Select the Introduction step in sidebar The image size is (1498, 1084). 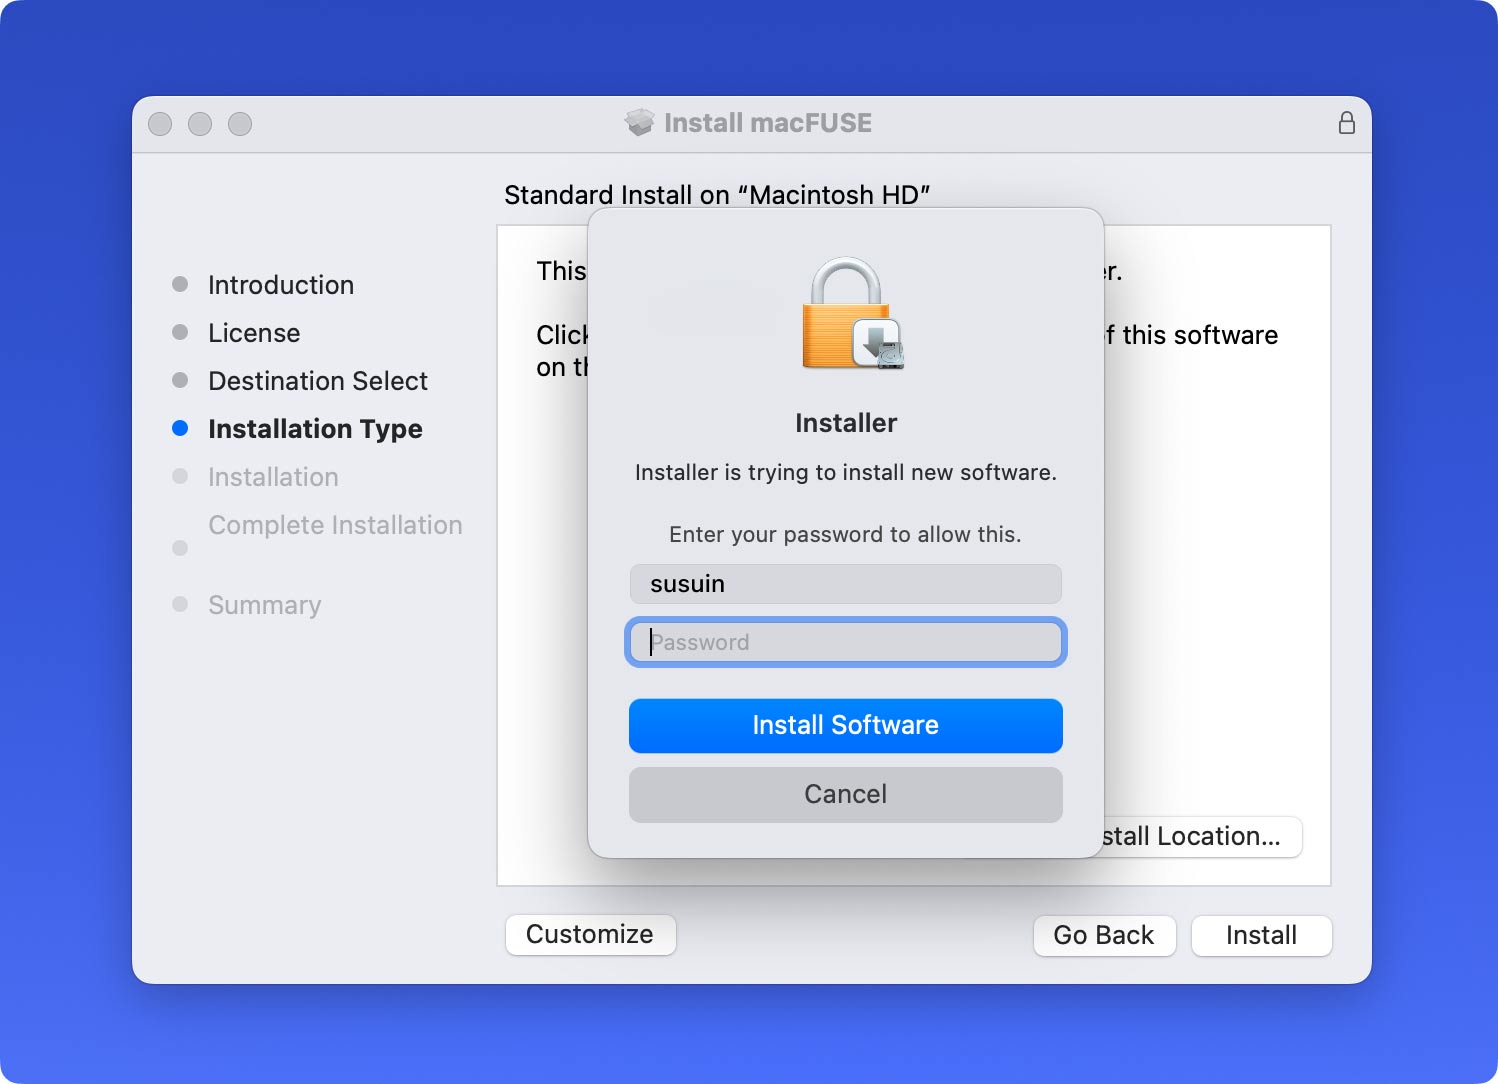281,285
